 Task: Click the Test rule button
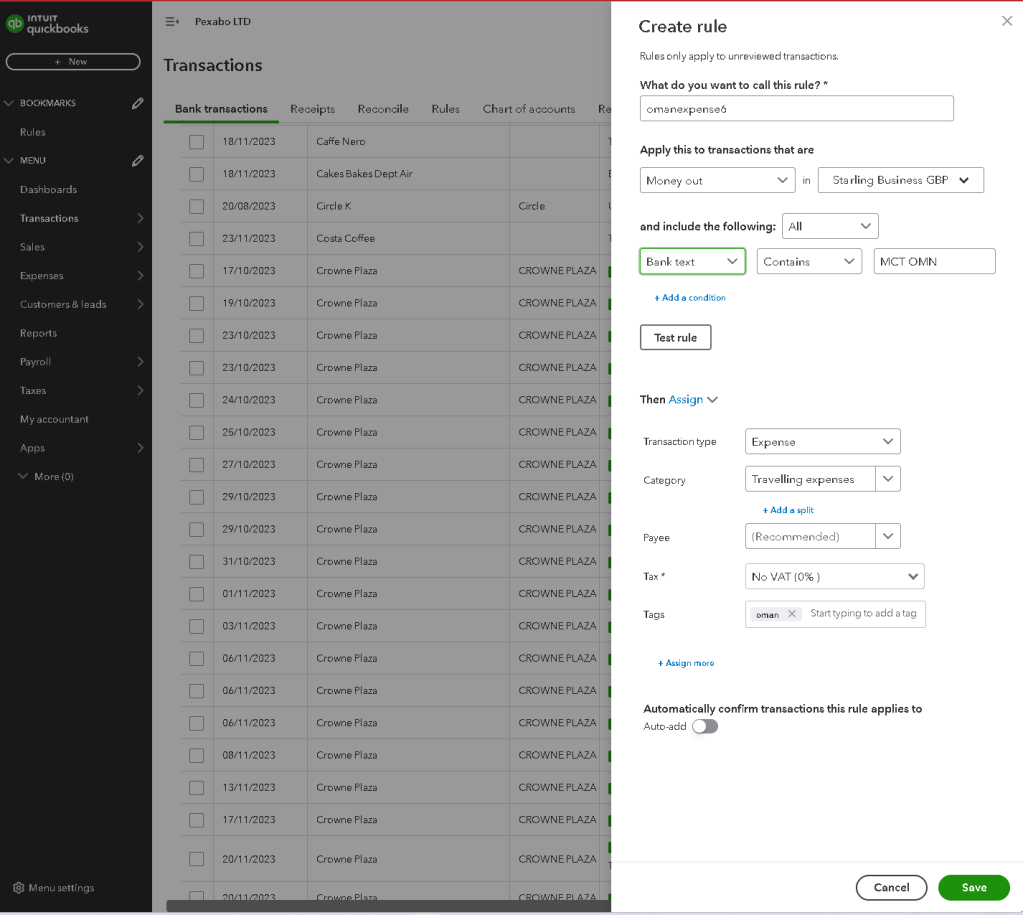[x=675, y=337]
